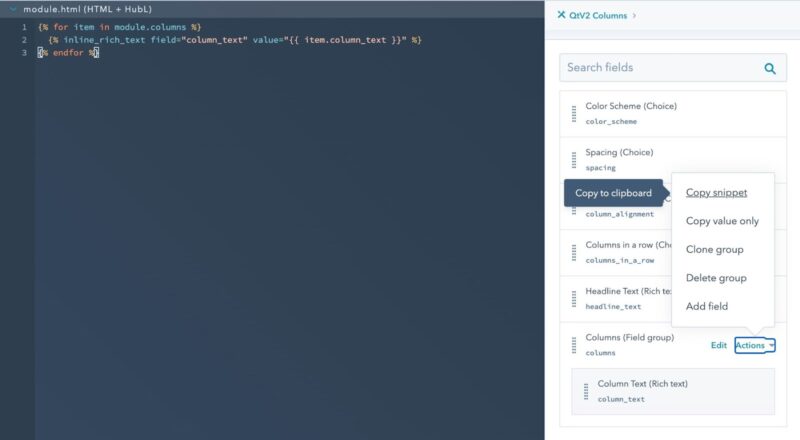This screenshot has width=800, height=440.
Task: Click the Columns in a row drag handle
Action: tap(573, 252)
